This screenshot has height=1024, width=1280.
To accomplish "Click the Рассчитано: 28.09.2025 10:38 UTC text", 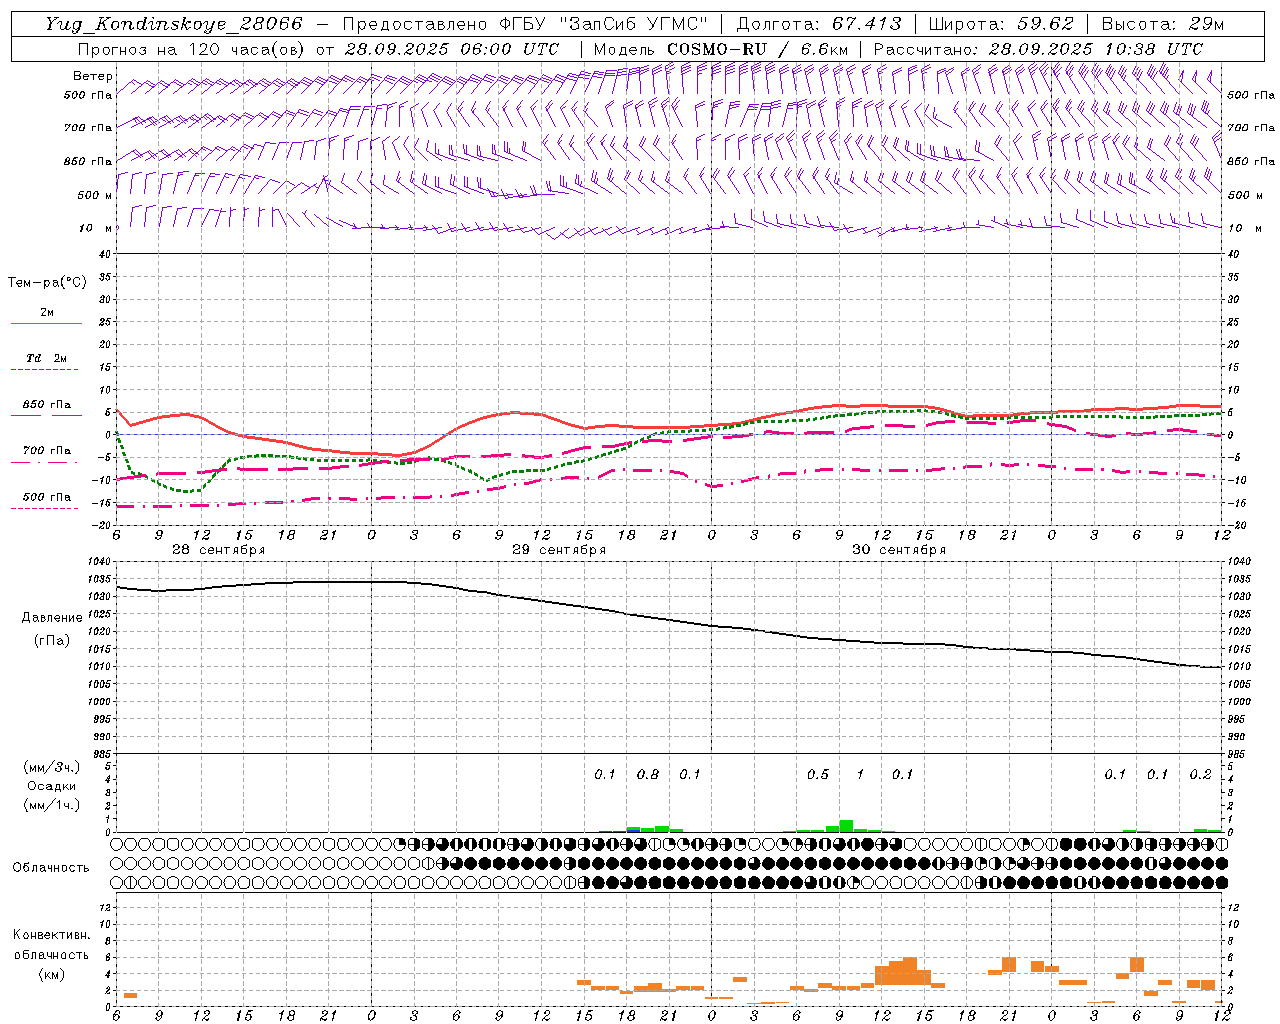I will pyautogui.click(x=1038, y=49).
